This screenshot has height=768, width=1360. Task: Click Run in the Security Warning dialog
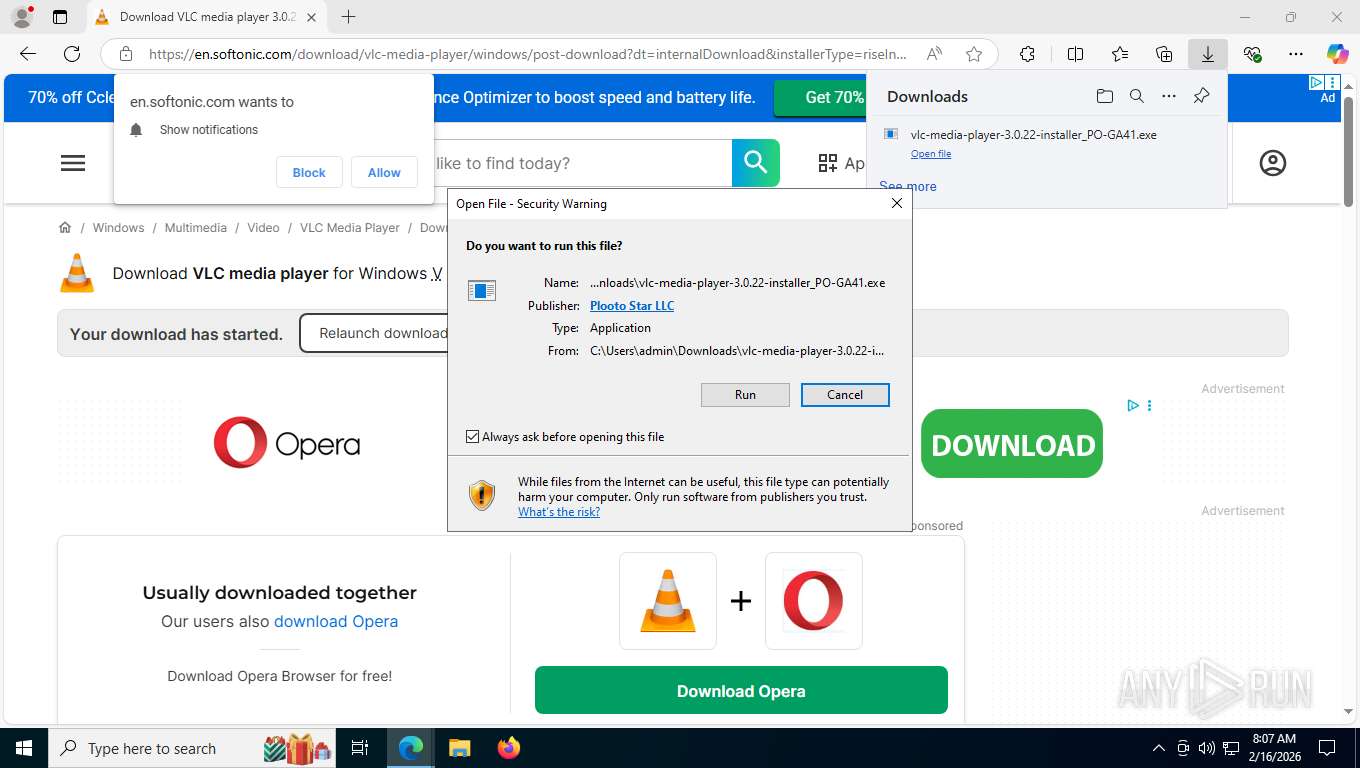tap(745, 395)
